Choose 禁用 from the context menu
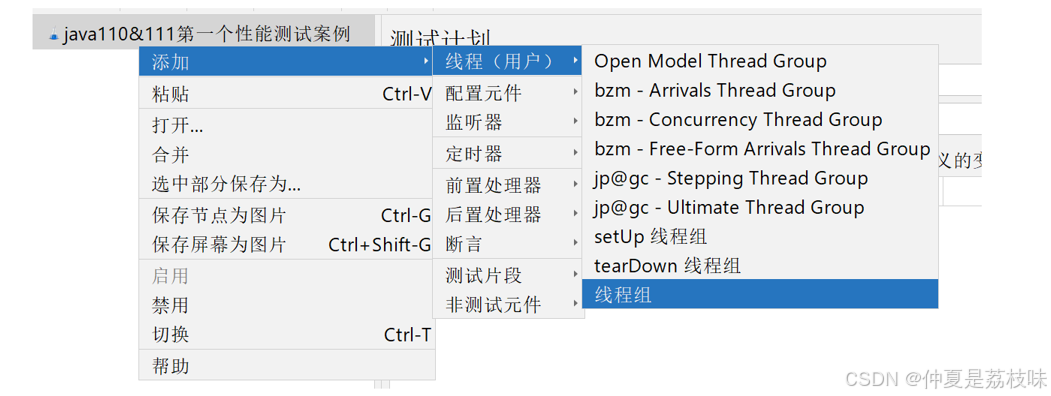Image resolution: width=1051 pixels, height=396 pixels. (x=286, y=306)
